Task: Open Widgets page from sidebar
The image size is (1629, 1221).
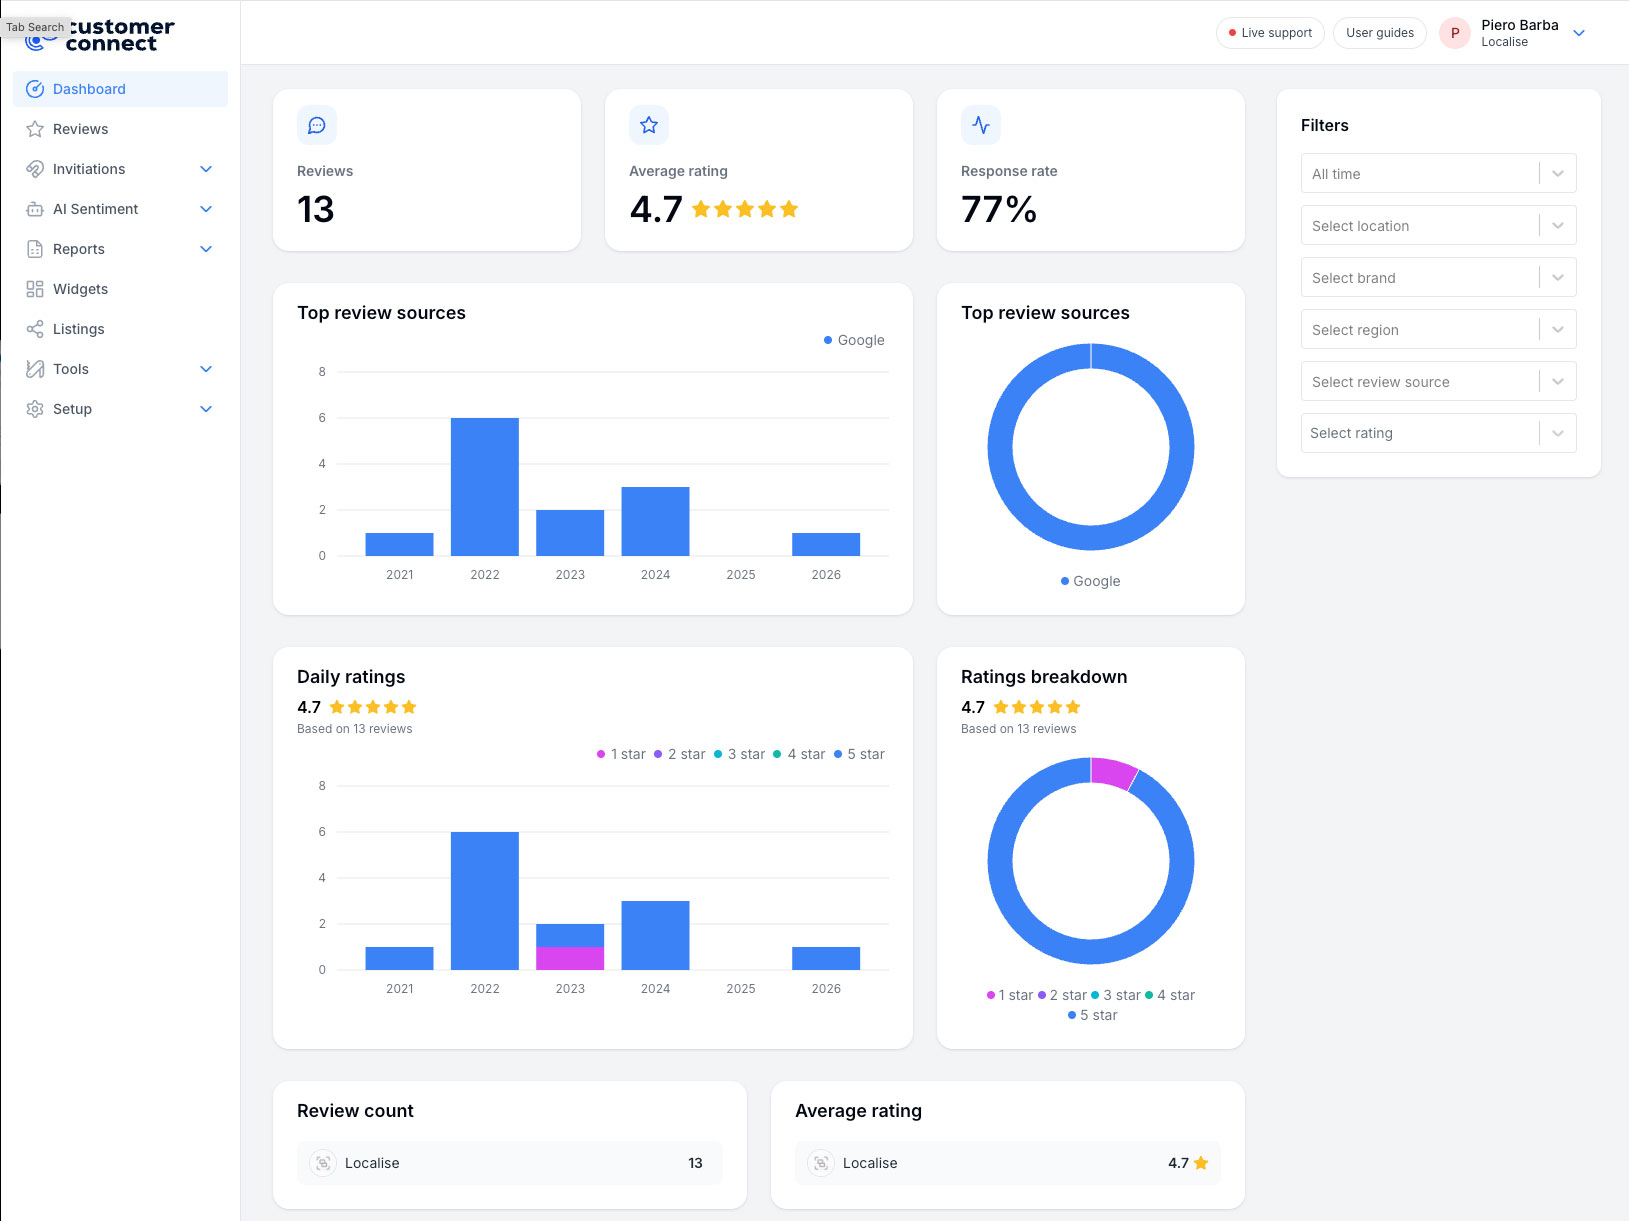Action: coord(121,289)
